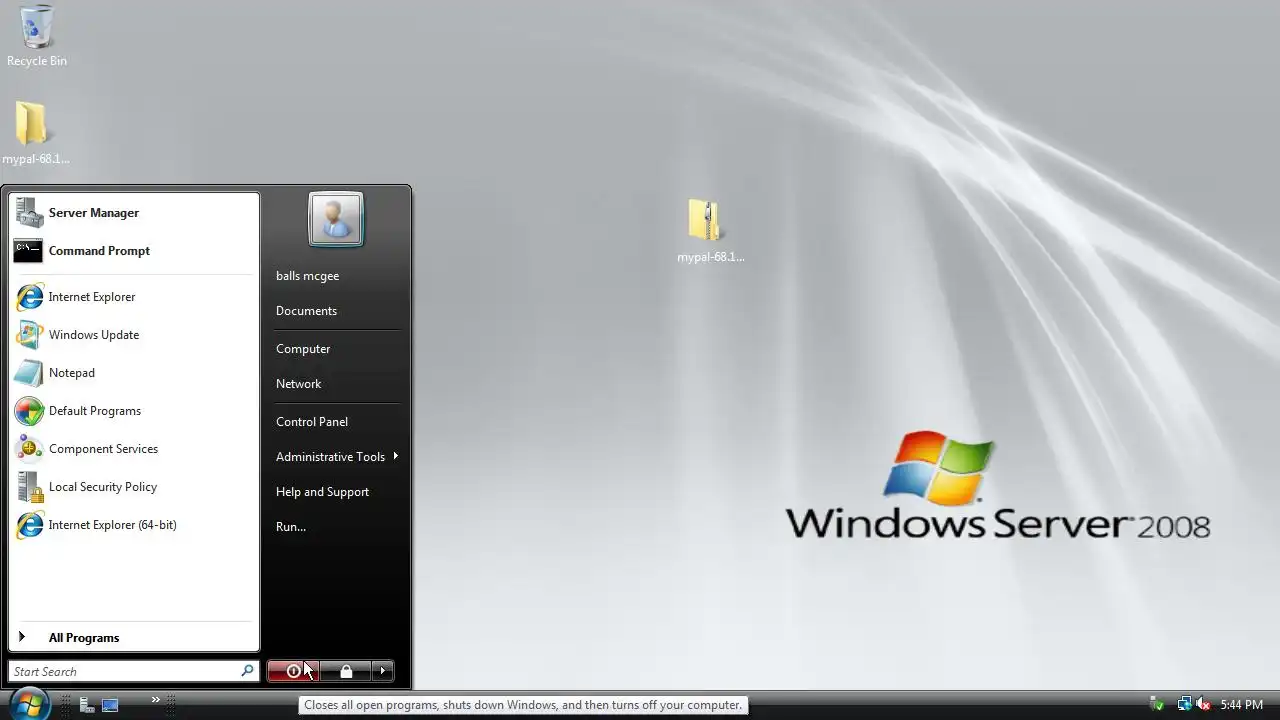This screenshot has height=720, width=1280.
Task: Open Default Programs
Action: (134, 411)
